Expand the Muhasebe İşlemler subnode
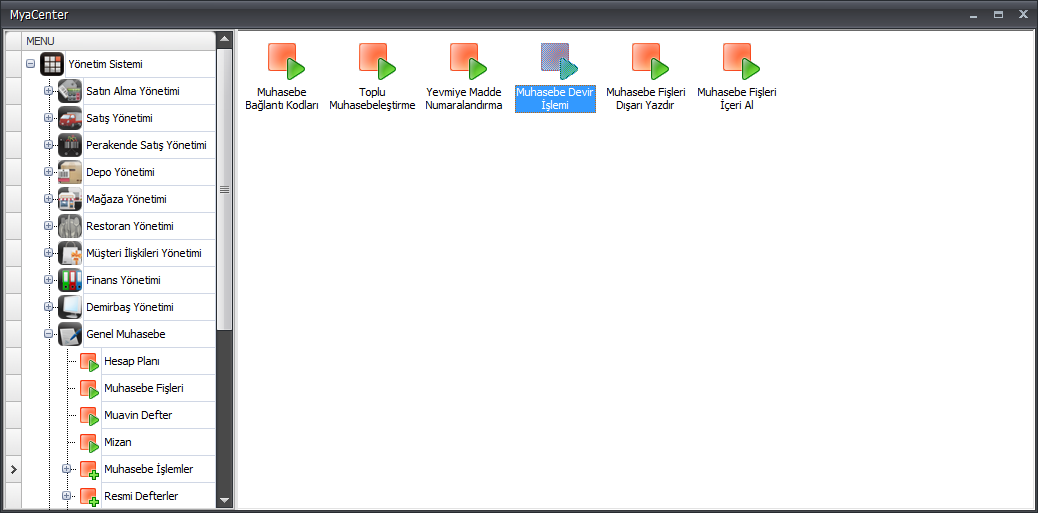Screen dimensions: 1038x513 [x=66, y=469]
